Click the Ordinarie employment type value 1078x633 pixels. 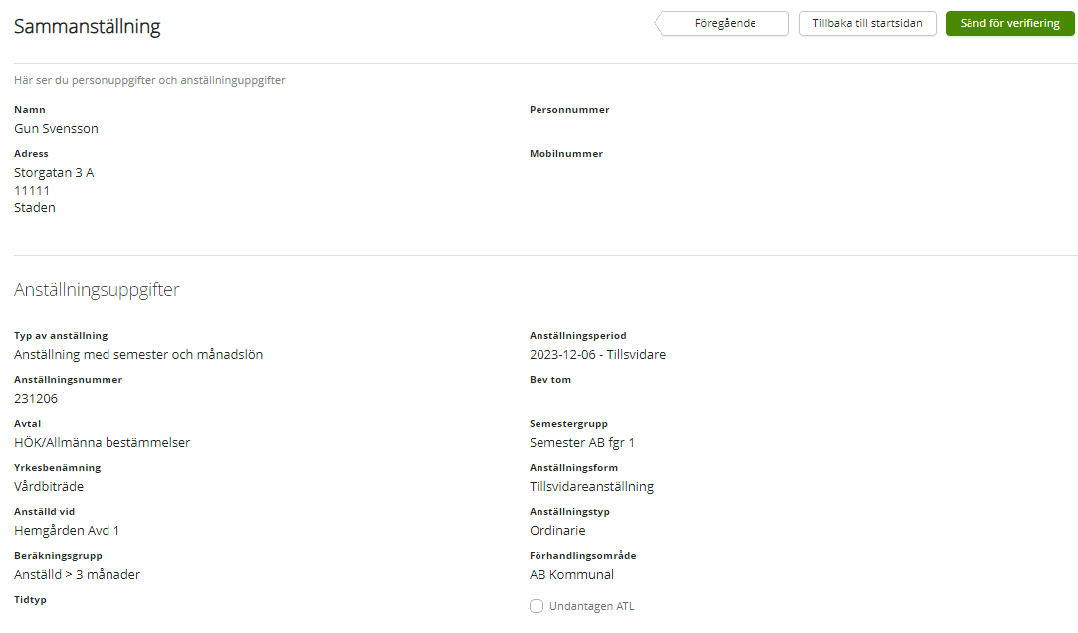coord(557,531)
